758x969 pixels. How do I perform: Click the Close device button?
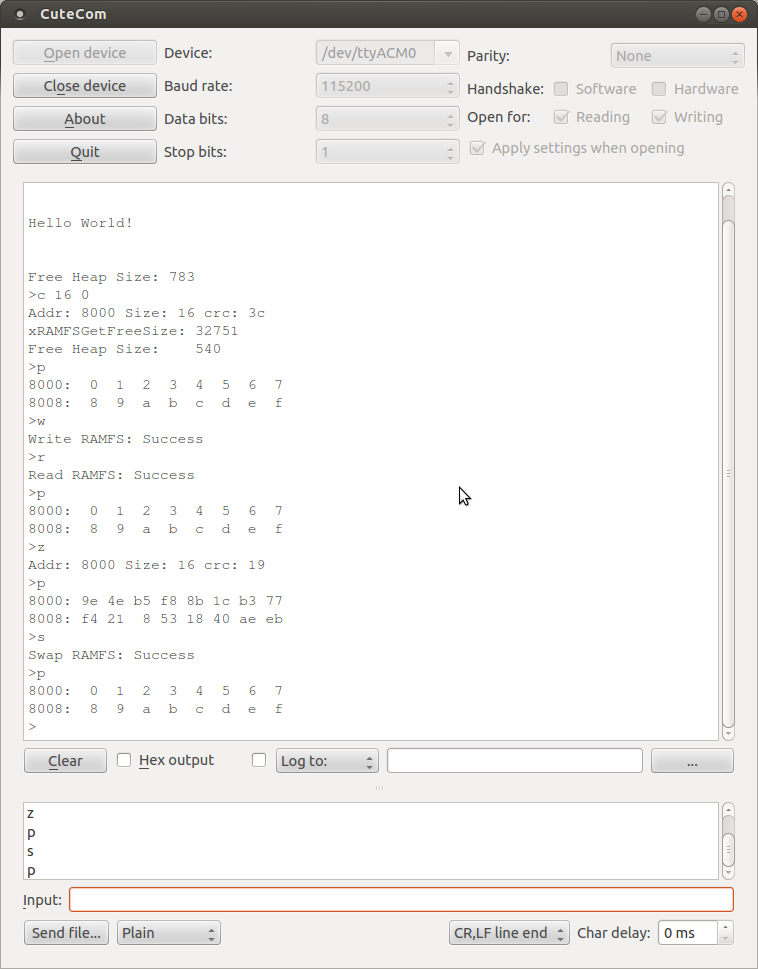pyautogui.click(x=85, y=86)
